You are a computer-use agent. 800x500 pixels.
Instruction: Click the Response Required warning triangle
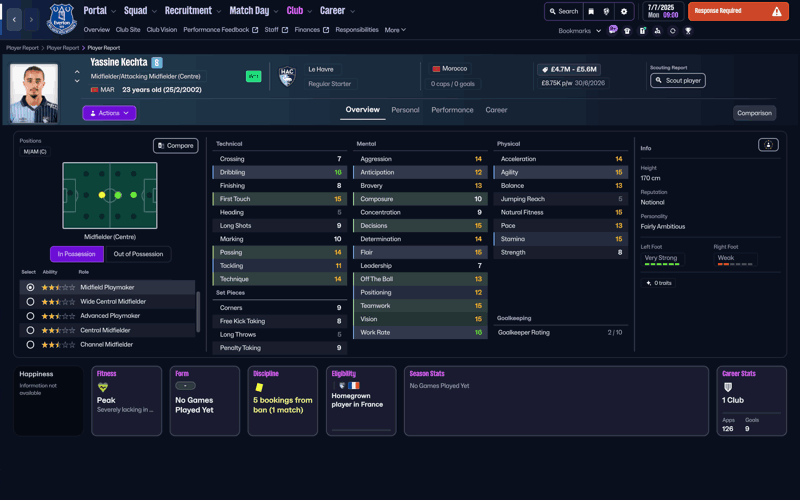coord(777,12)
